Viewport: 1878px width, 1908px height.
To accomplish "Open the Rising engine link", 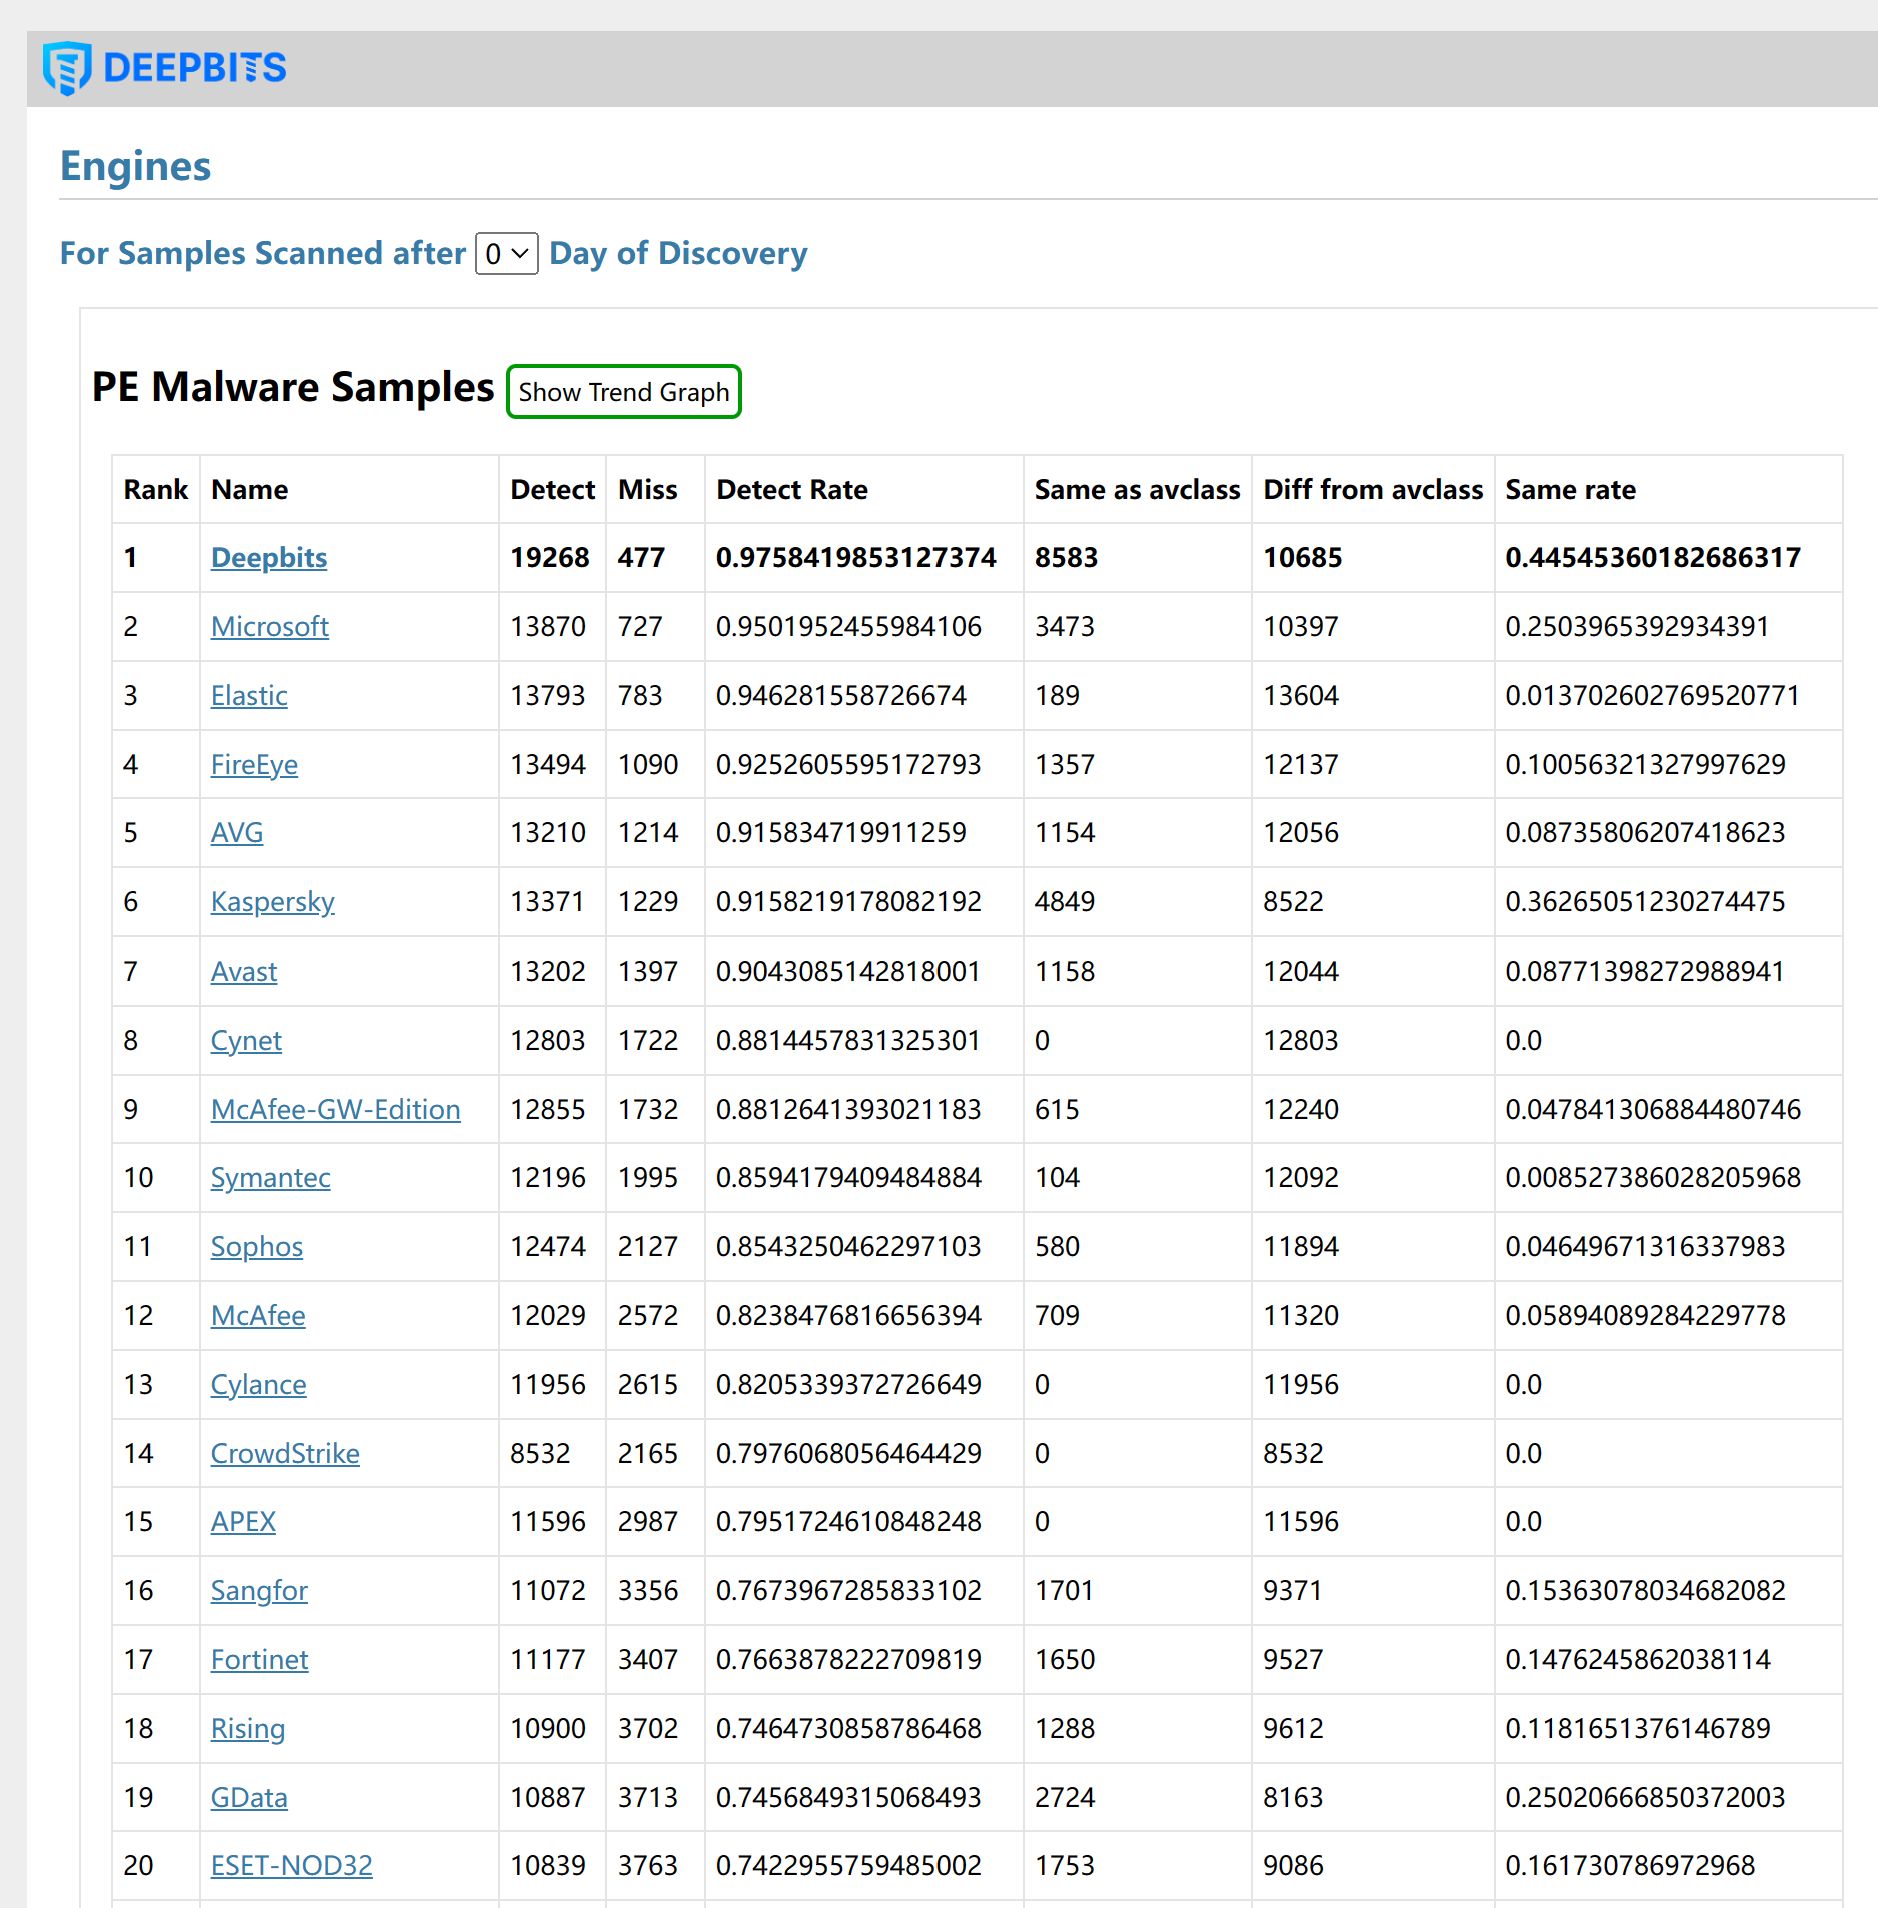I will point(248,1729).
